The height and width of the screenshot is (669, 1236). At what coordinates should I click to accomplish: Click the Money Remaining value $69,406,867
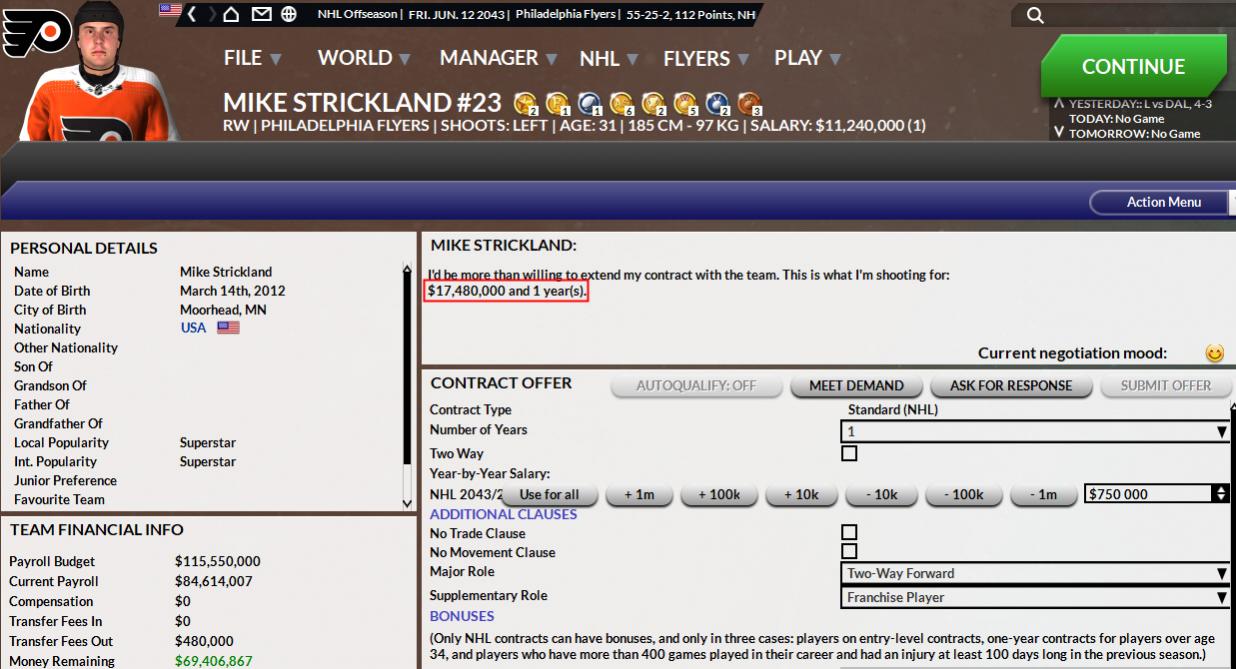(214, 661)
